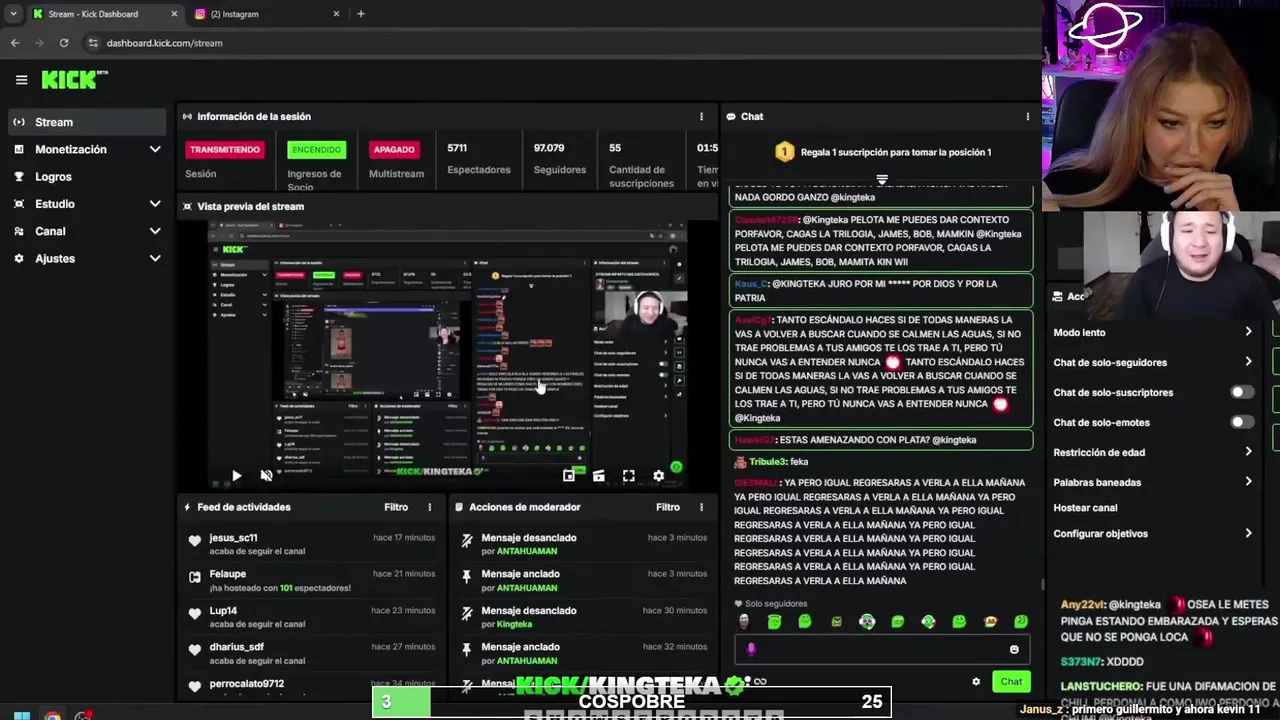Viewport: 1280px width, 720px height.
Task: Open Palabras baneadas options chevron
Action: (1248, 482)
